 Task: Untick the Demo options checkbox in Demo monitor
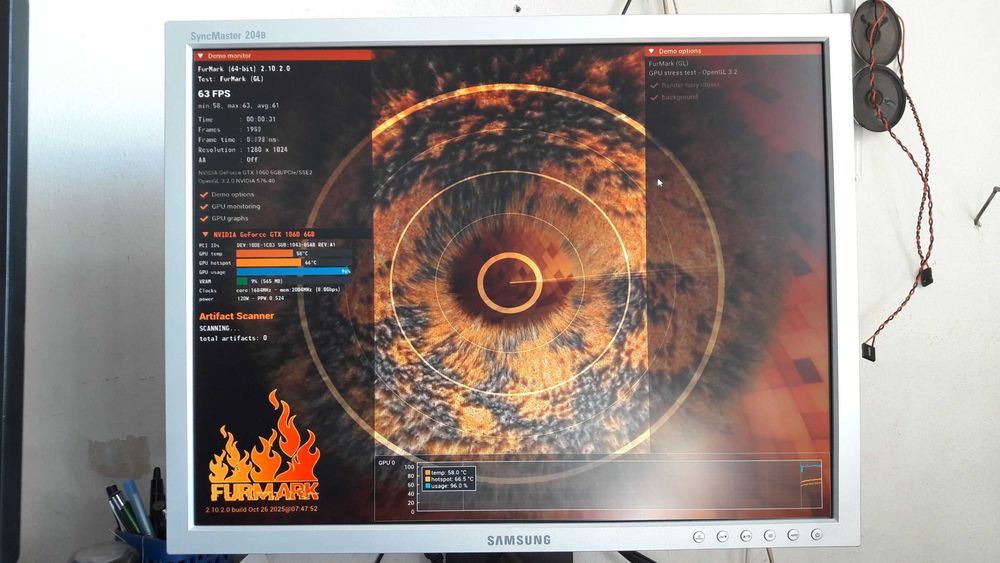pyautogui.click(x=204, y=195)
